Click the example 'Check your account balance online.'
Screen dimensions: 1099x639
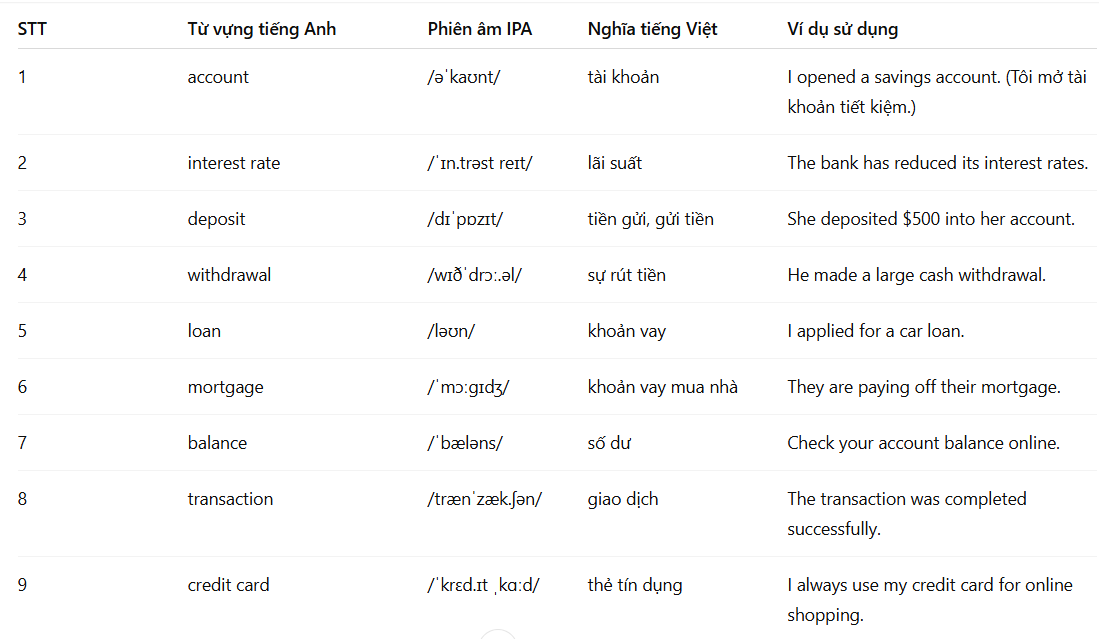(923, 443)
